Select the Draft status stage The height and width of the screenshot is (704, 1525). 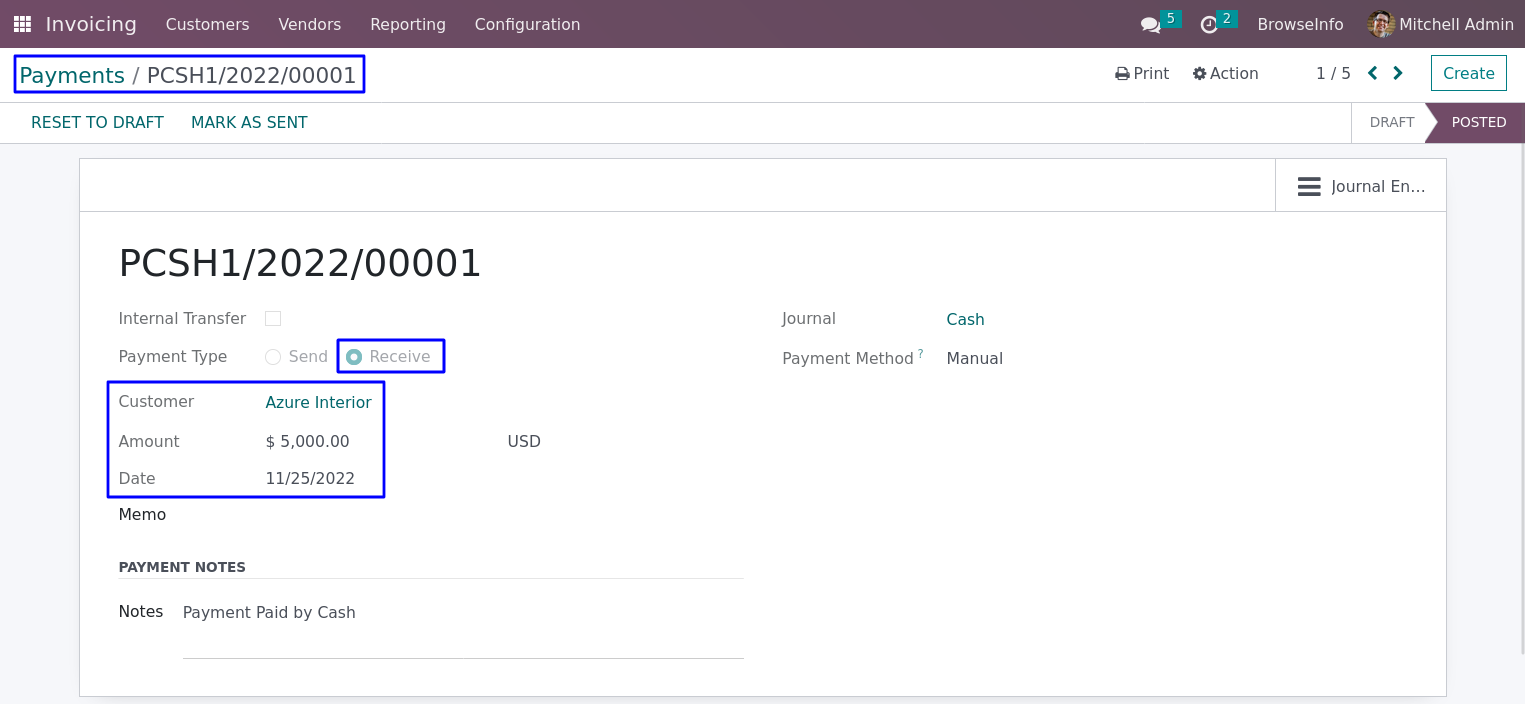point(1391,122)
